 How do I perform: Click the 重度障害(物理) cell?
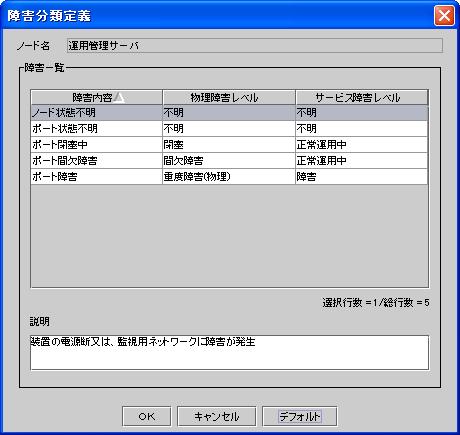coord(229,177)
